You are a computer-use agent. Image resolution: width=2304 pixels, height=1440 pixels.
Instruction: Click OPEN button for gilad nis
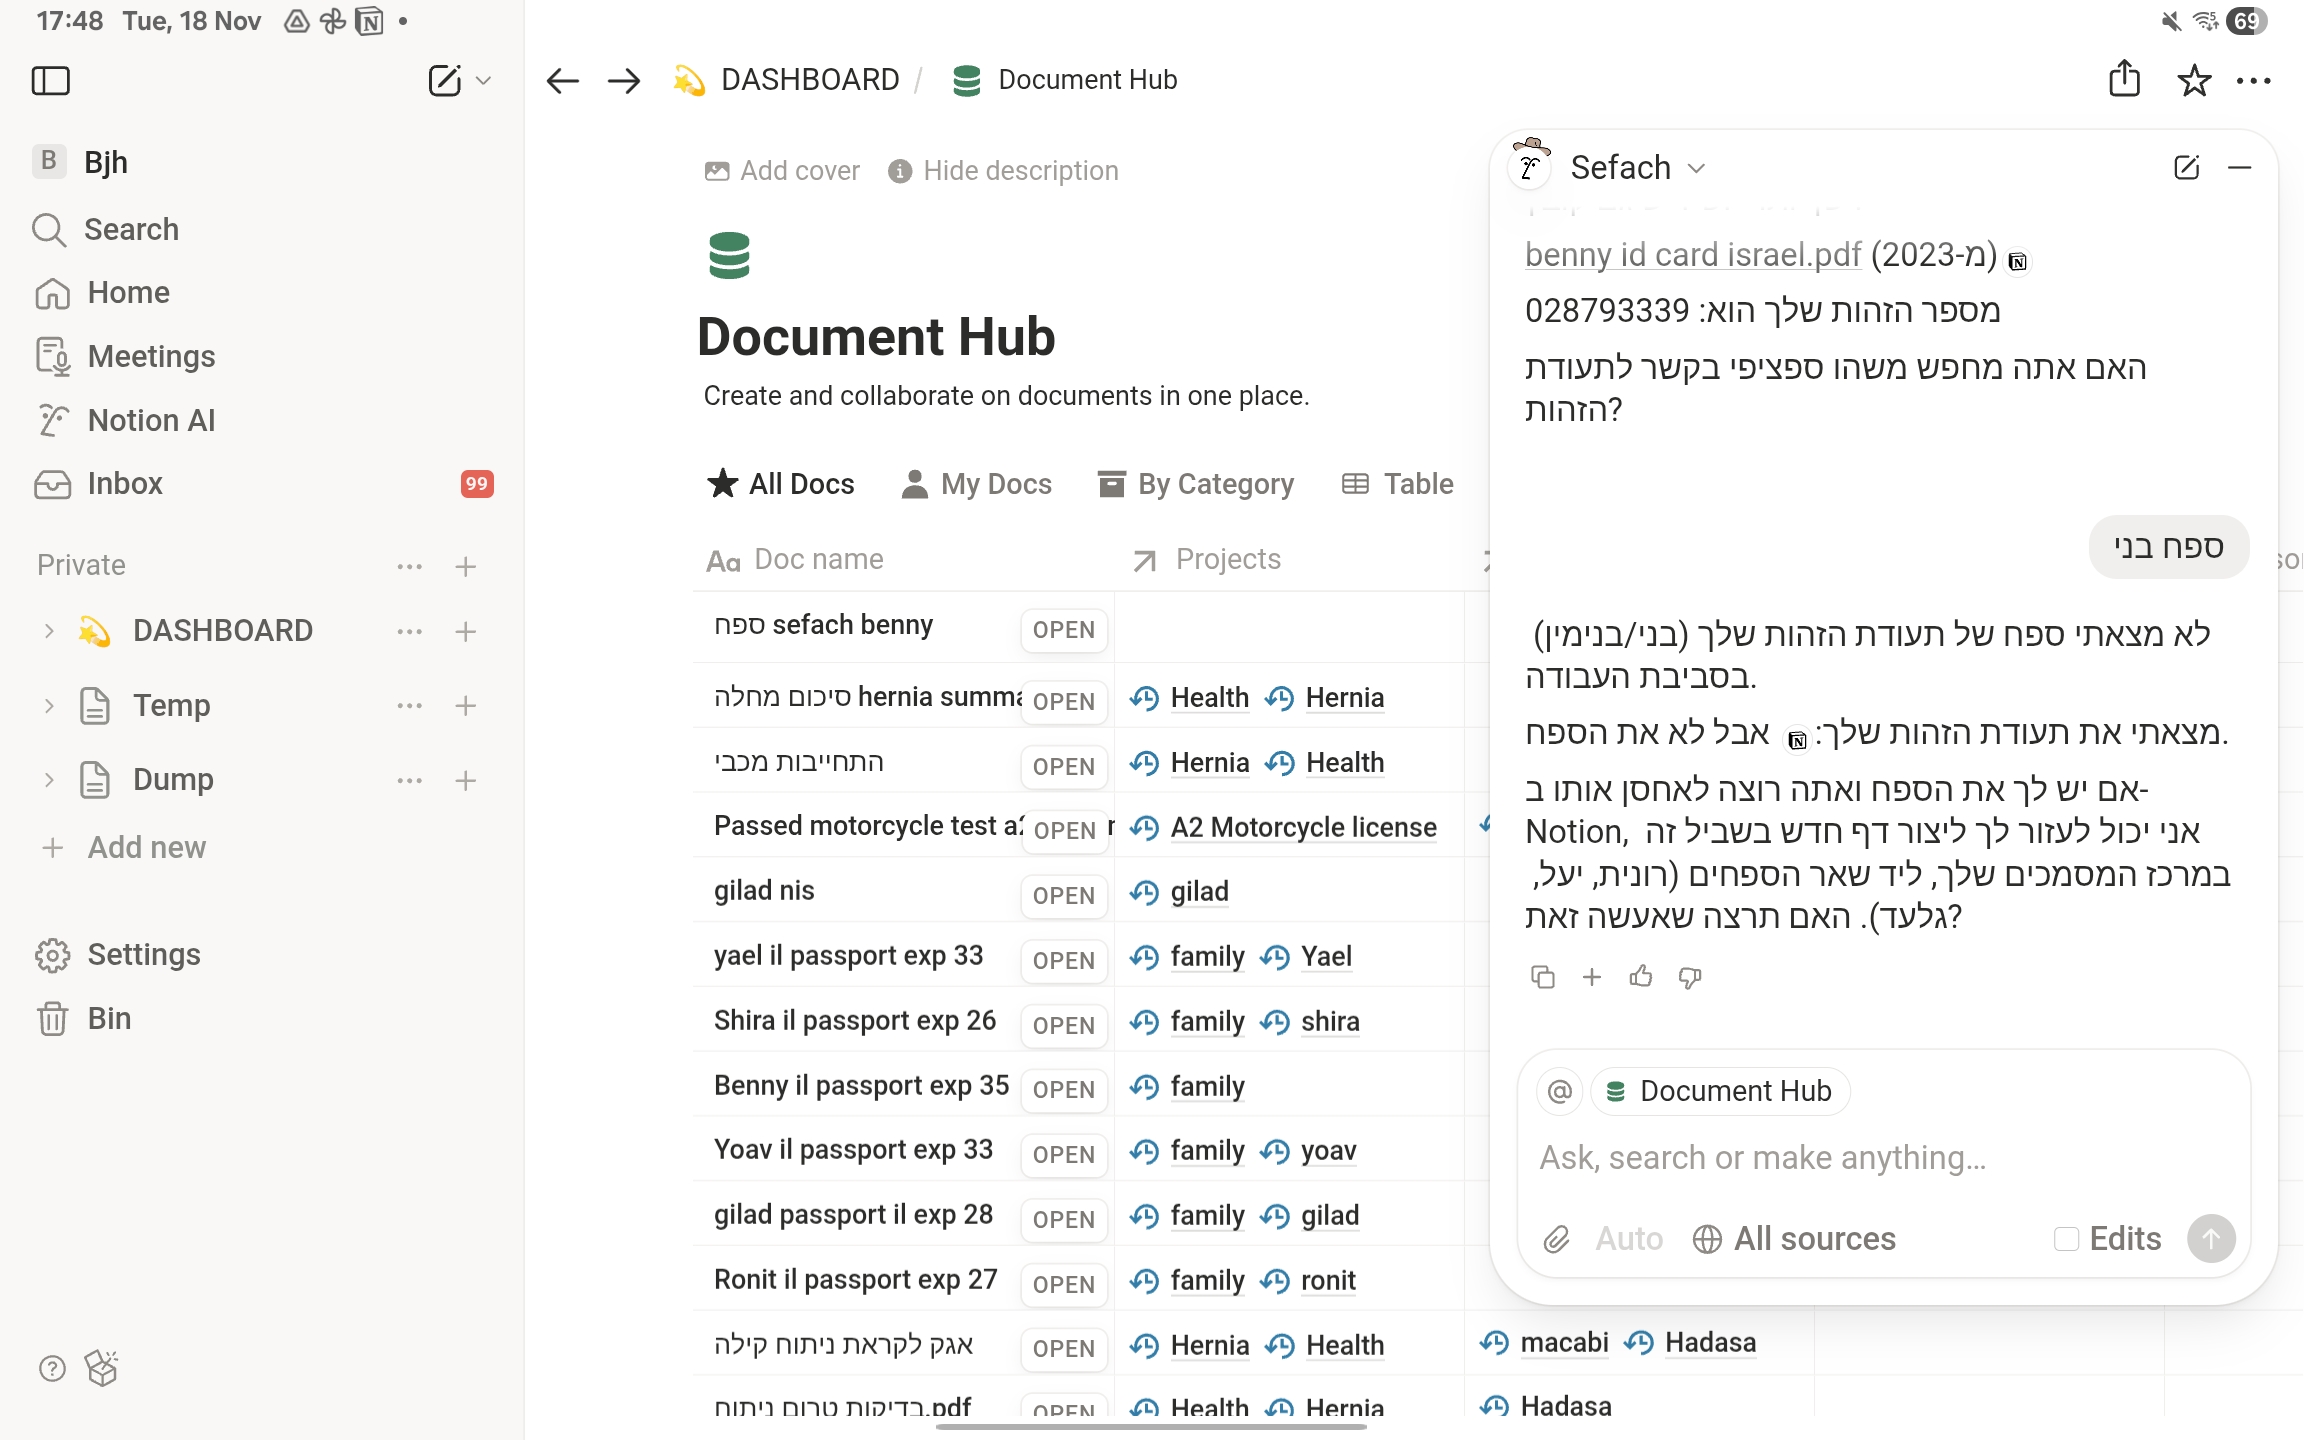point(1063,895)
